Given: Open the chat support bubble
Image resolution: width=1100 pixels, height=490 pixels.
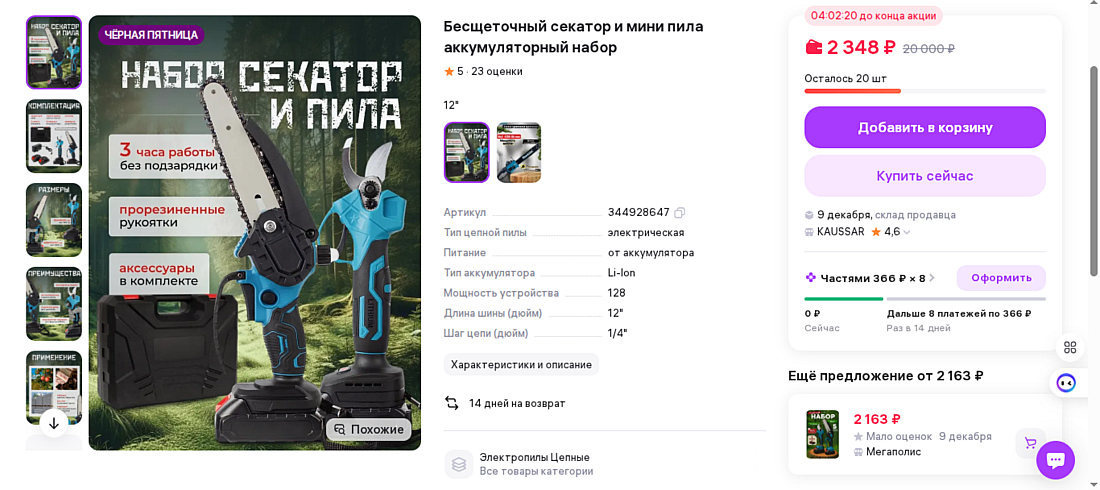Looking at the screenshot, I should coord(1055,460).
